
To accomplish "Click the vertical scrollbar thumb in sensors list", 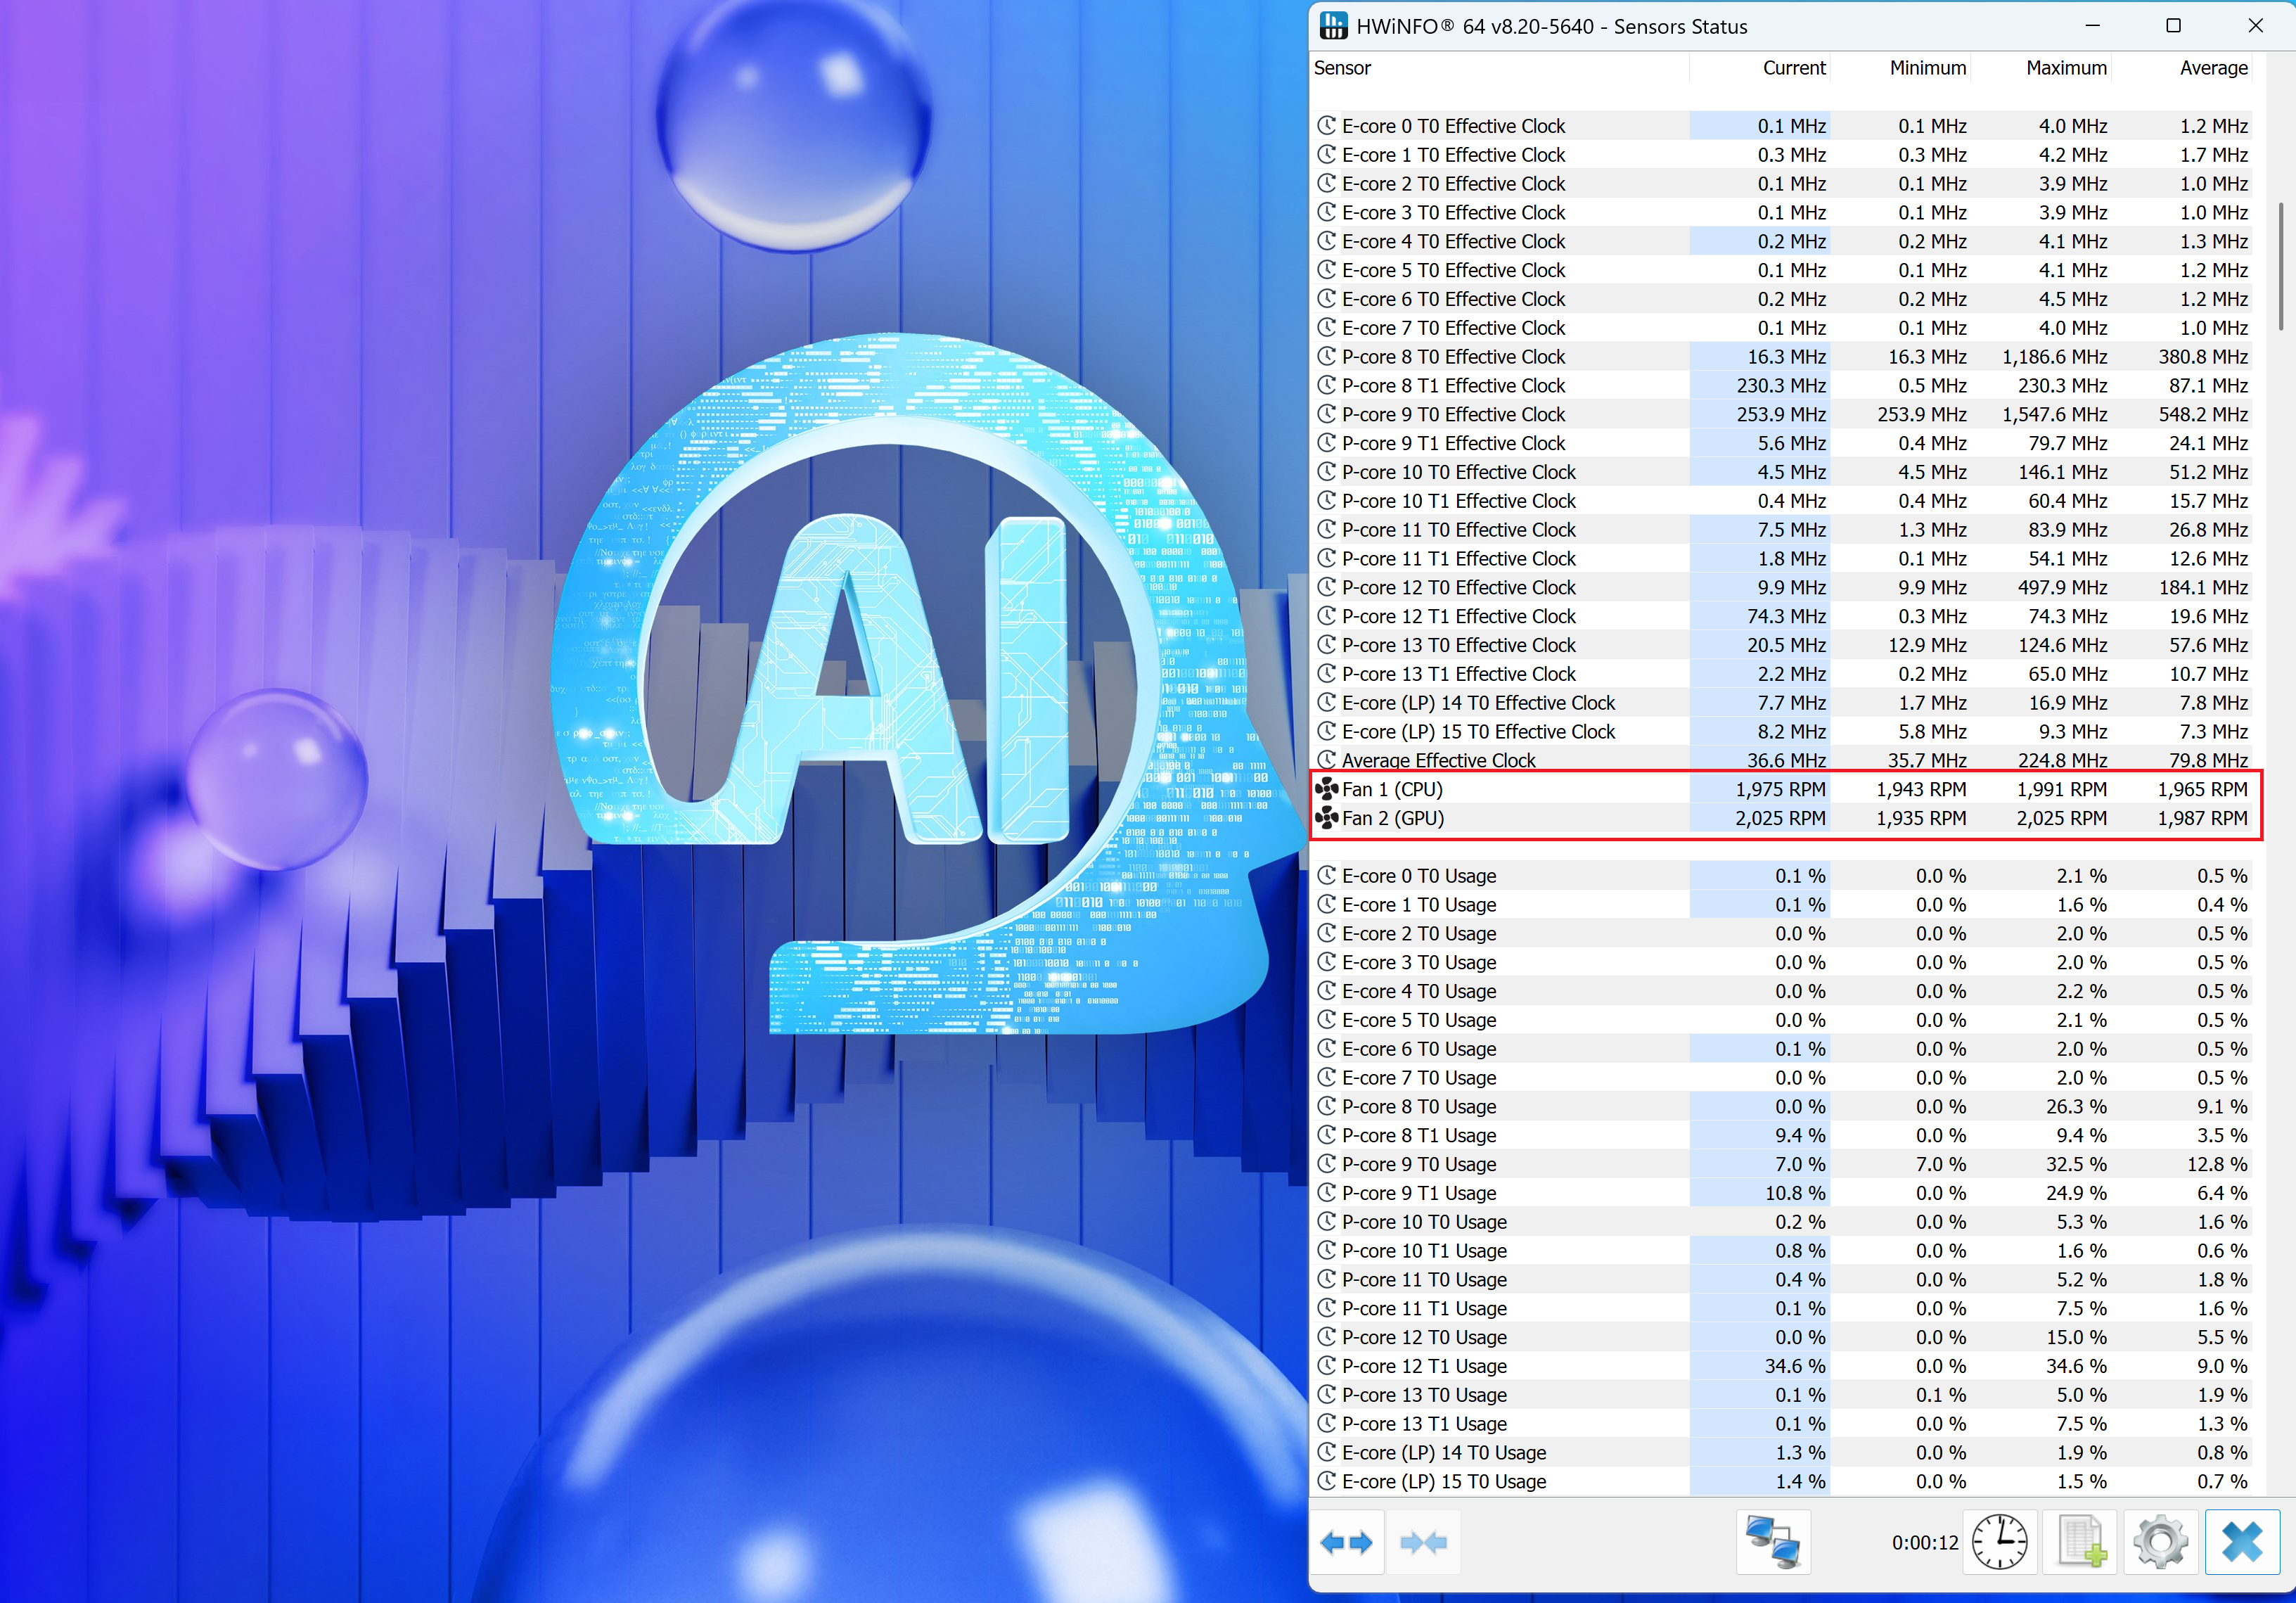I will coord(2281,266).
